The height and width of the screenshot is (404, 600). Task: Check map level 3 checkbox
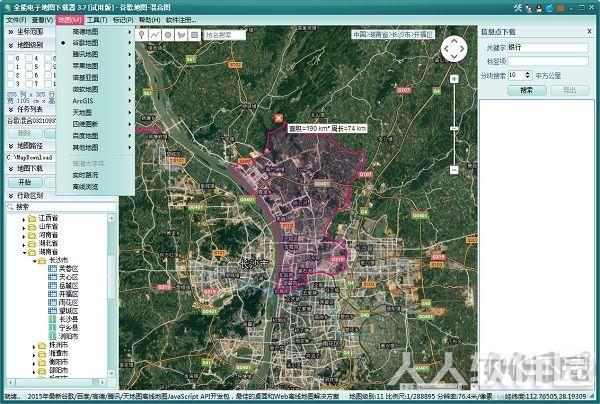click(10, 83)
